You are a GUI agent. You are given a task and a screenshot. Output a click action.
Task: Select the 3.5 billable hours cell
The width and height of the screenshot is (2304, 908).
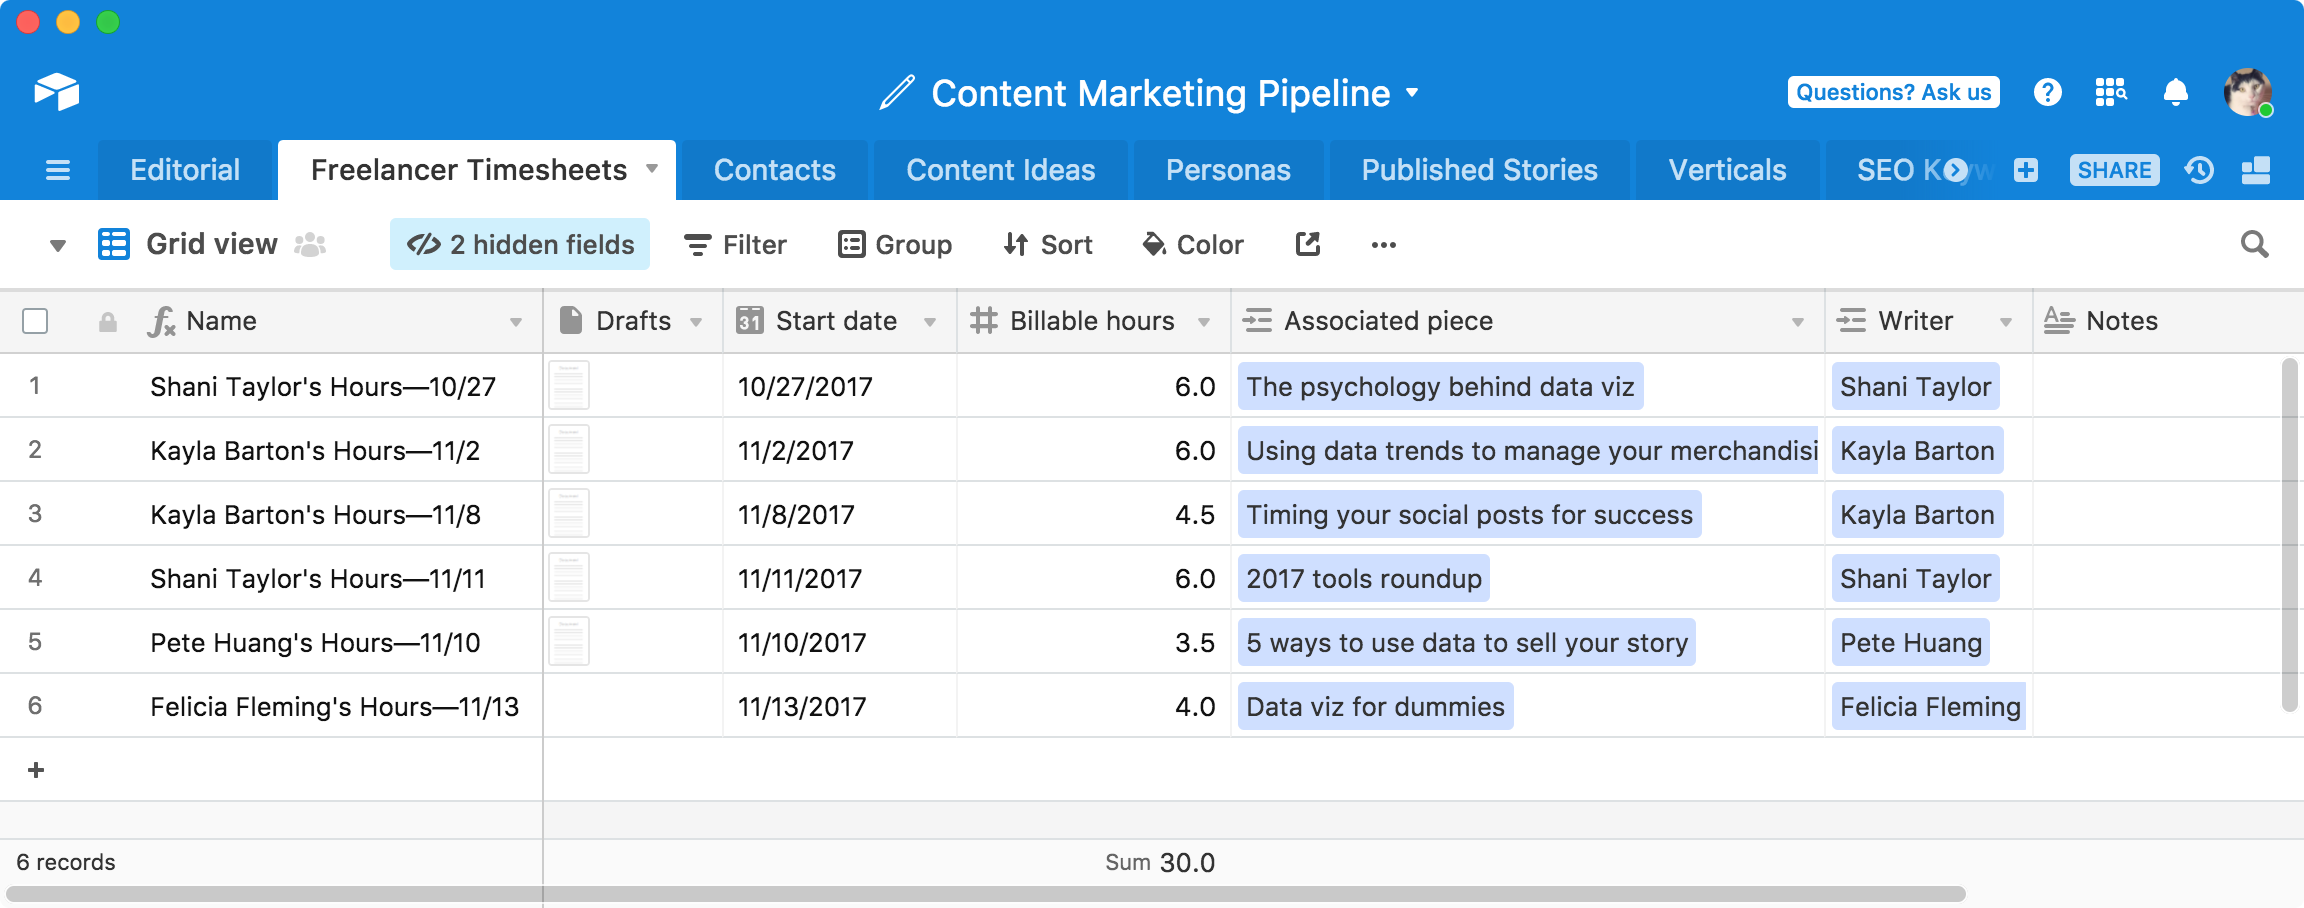click(1094, 642)
